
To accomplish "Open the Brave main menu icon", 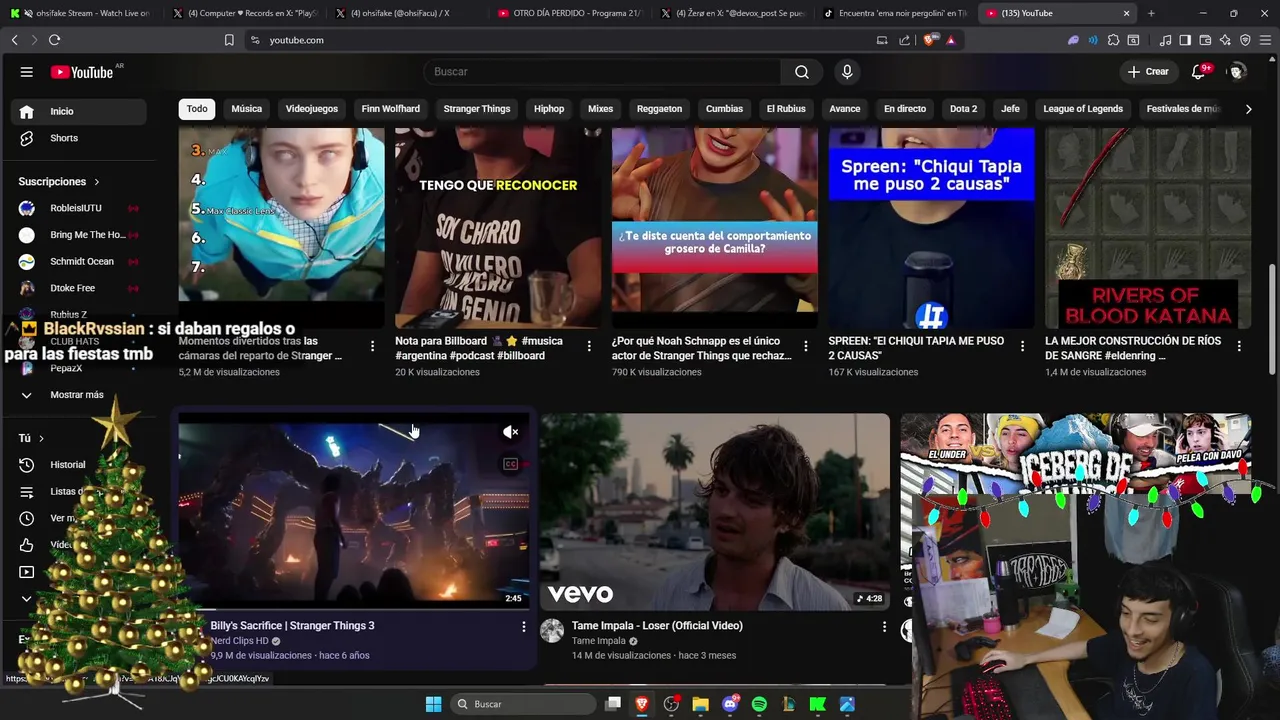I will (1265, 40).
